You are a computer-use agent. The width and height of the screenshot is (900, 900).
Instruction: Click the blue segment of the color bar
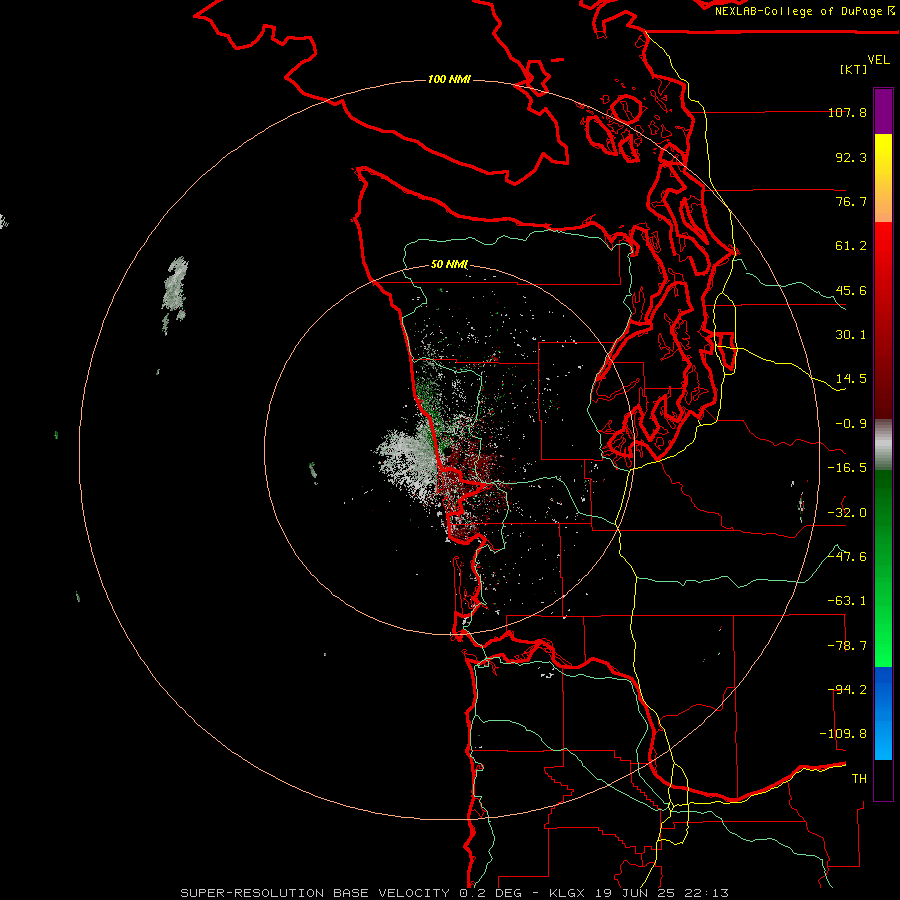point(883,713)
